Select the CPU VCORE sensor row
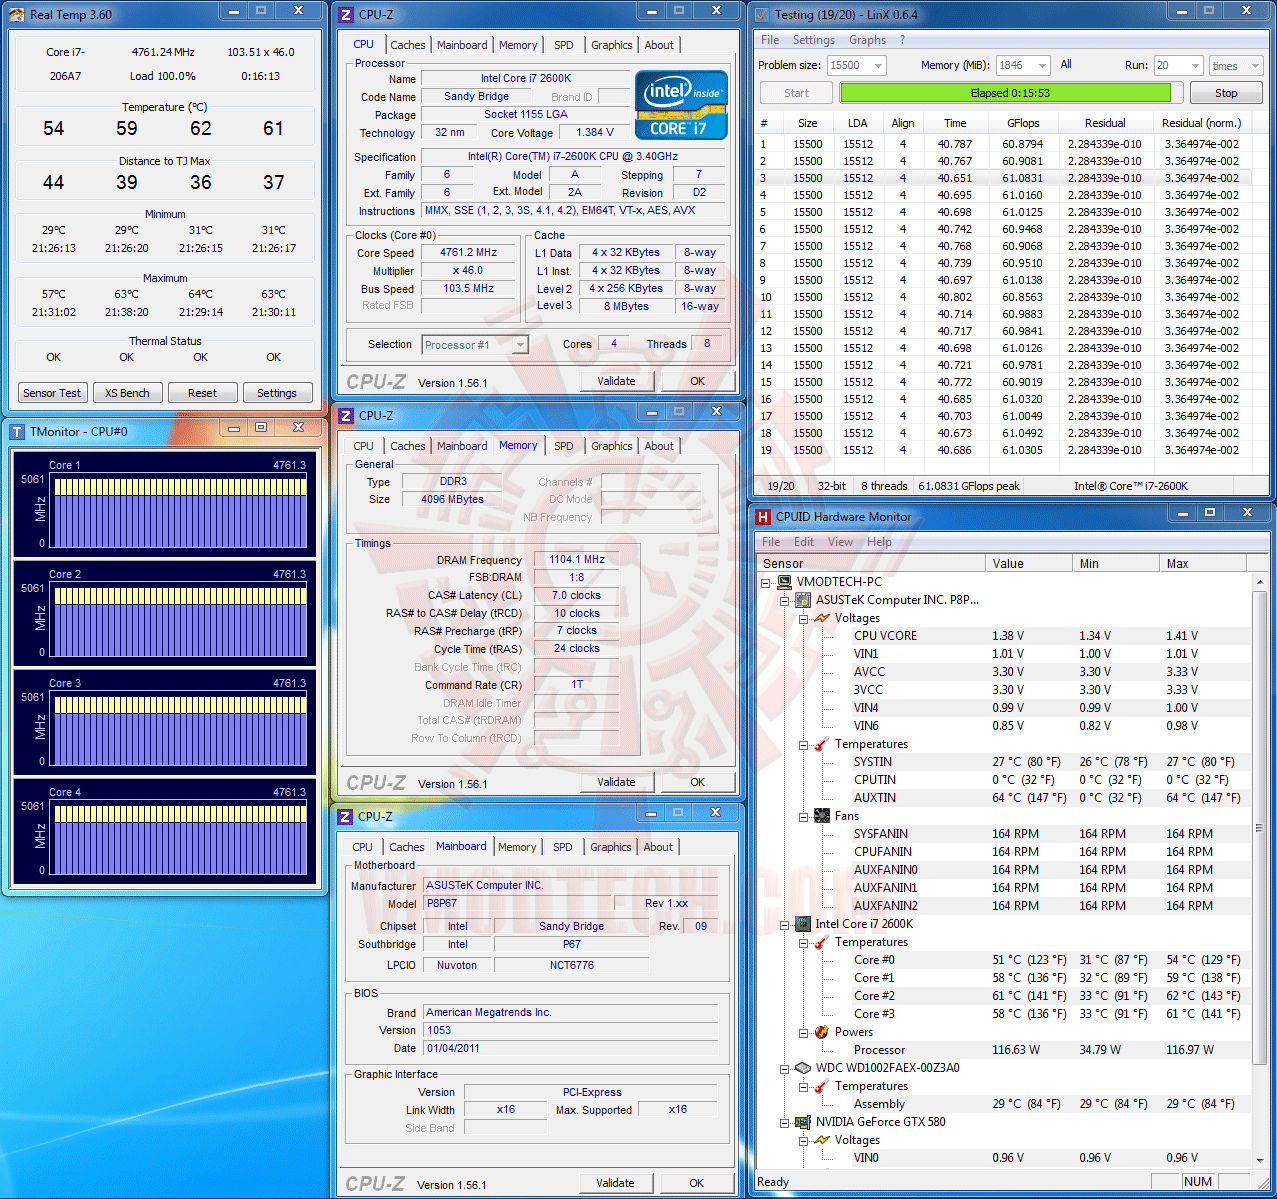 coord(1003,636)
